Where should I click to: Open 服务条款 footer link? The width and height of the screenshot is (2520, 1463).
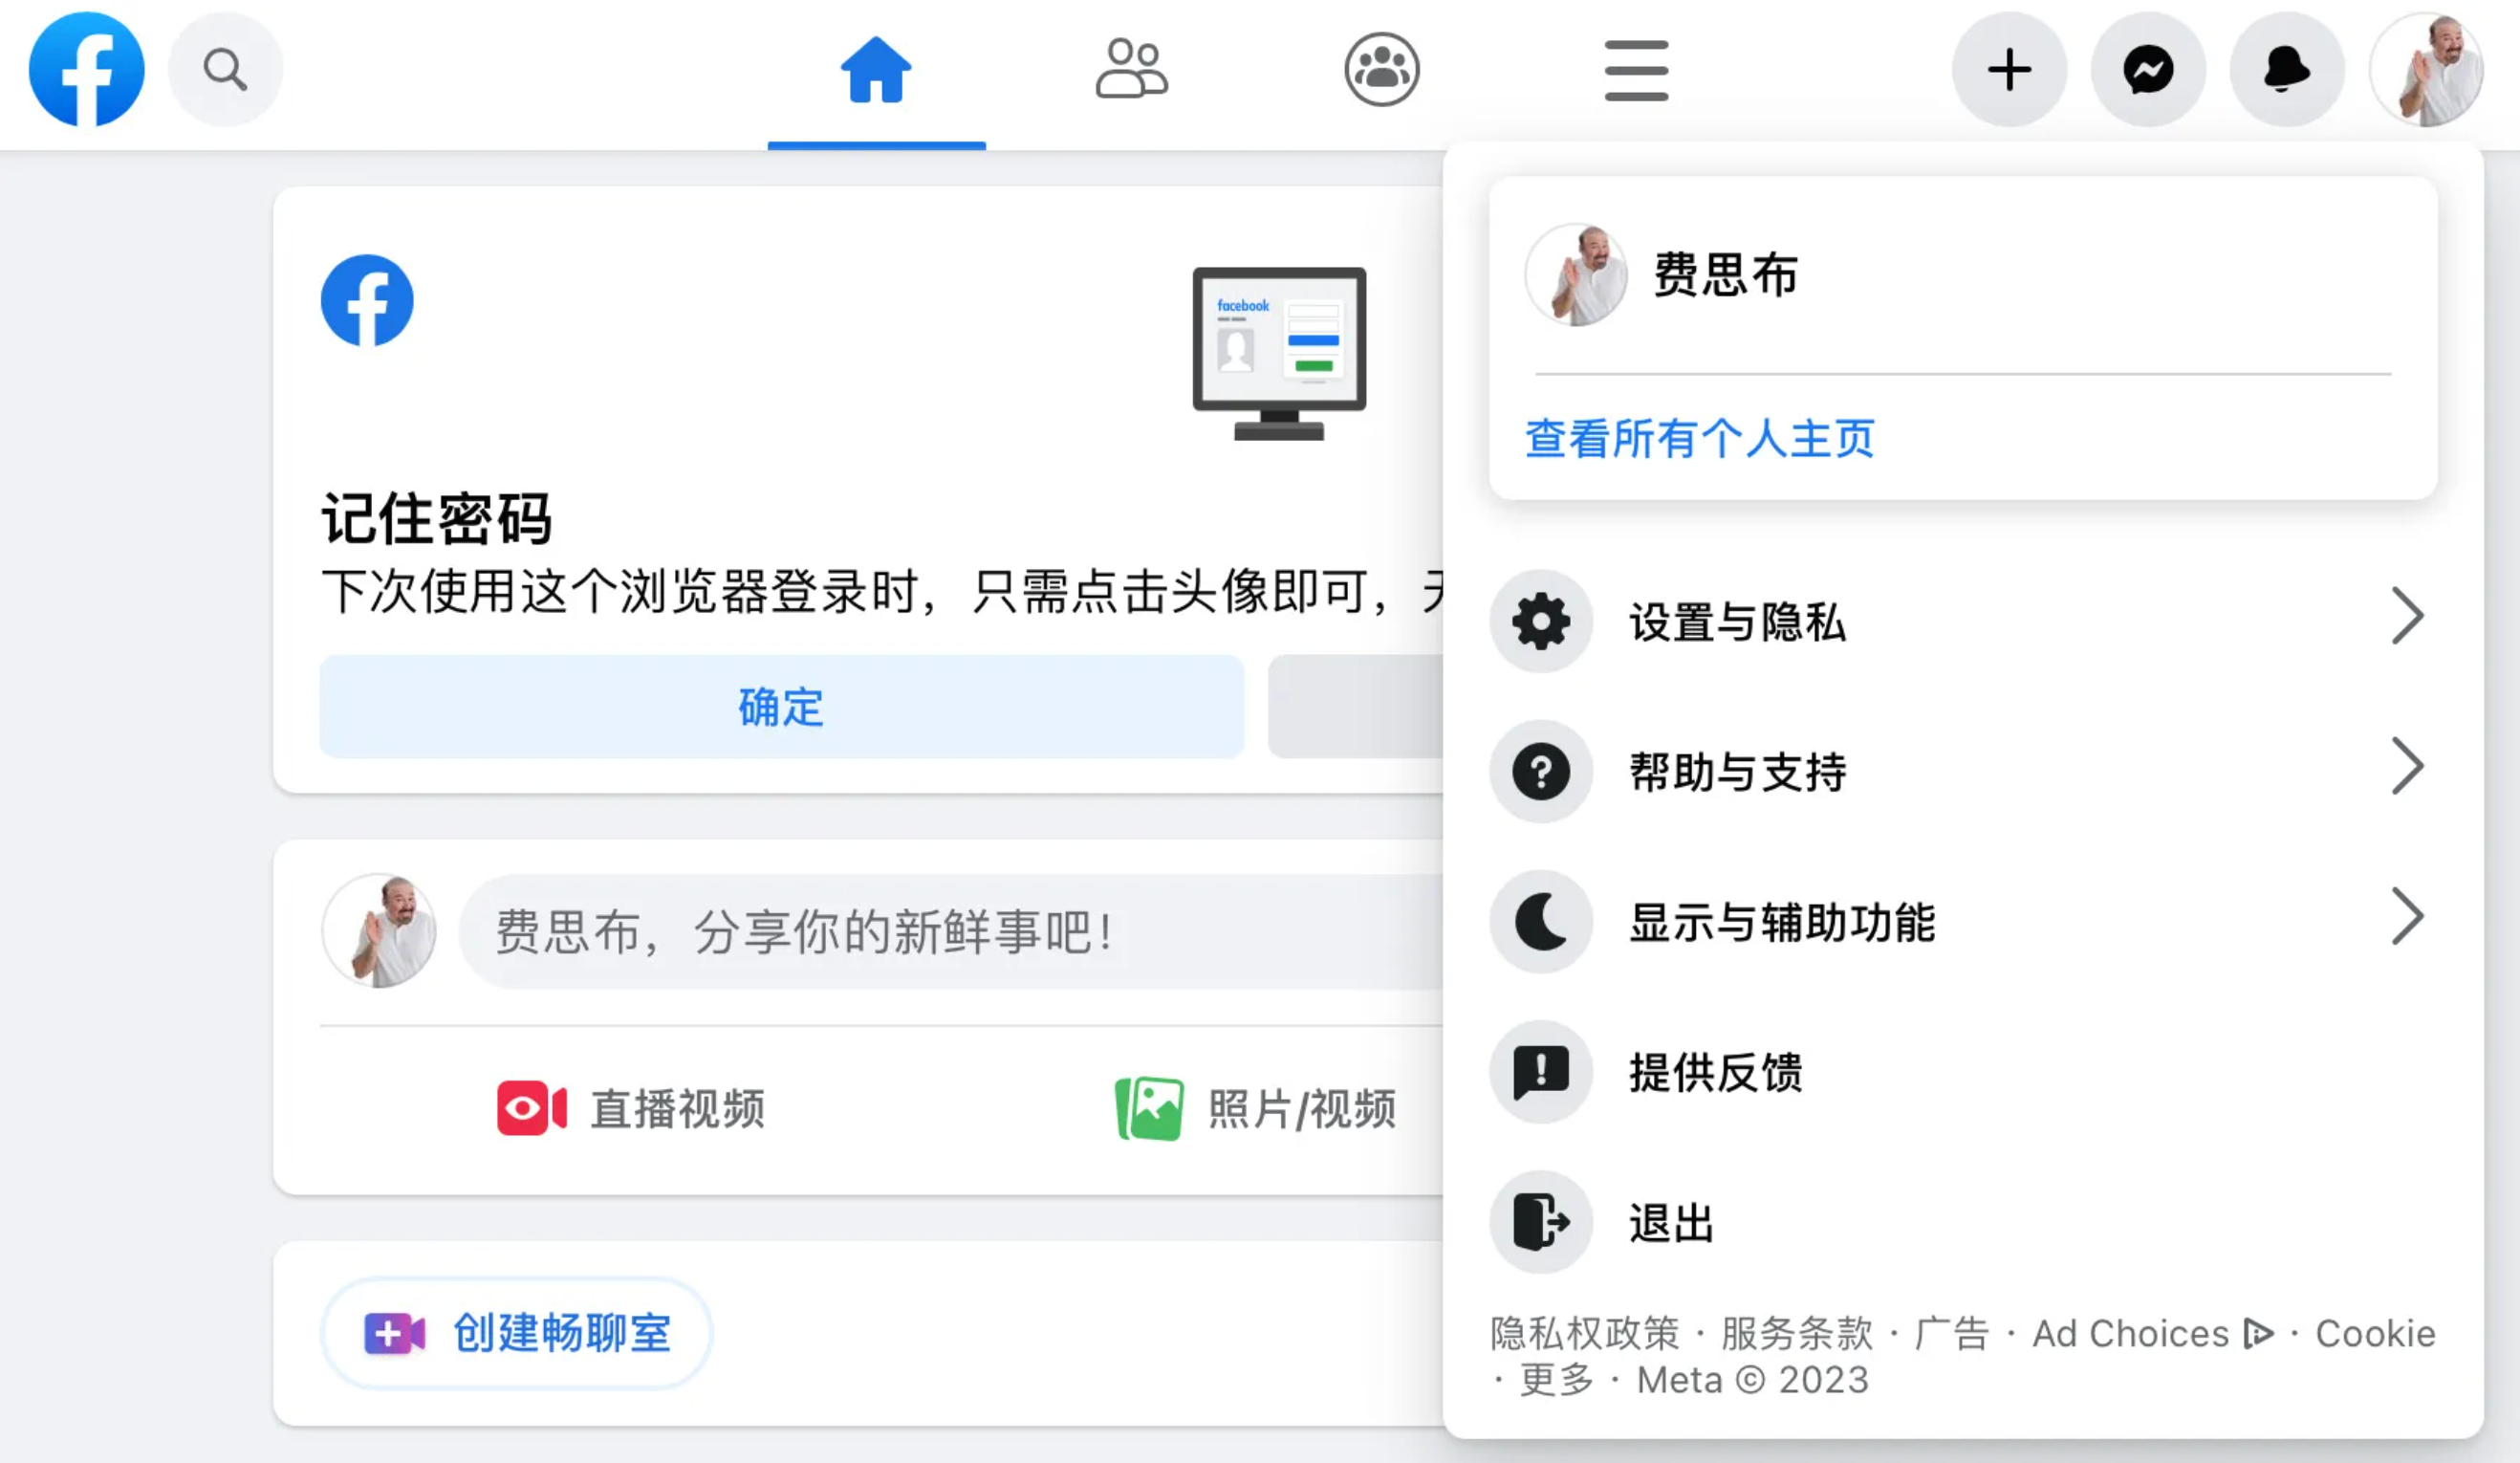point(1797,1333)
